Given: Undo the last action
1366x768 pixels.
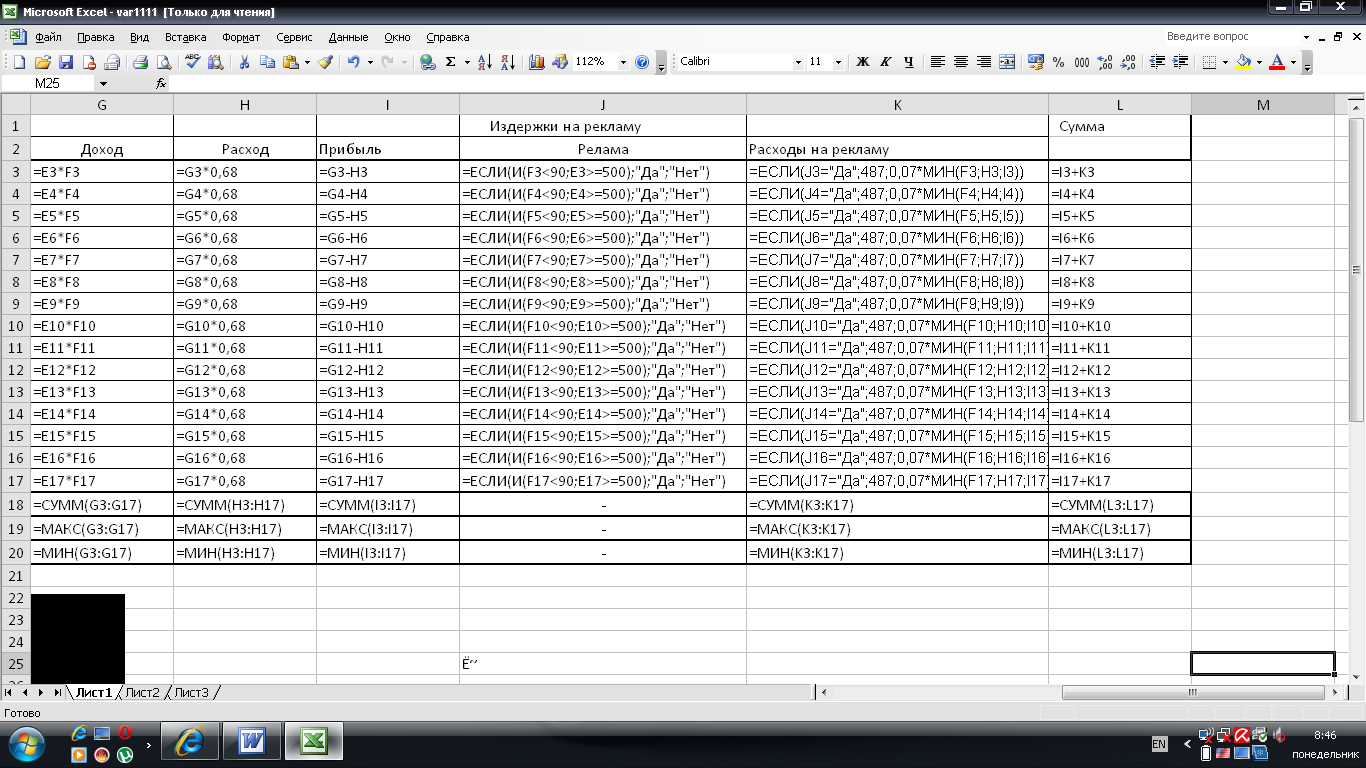Looking at the screenshot, I should point(353,62).
